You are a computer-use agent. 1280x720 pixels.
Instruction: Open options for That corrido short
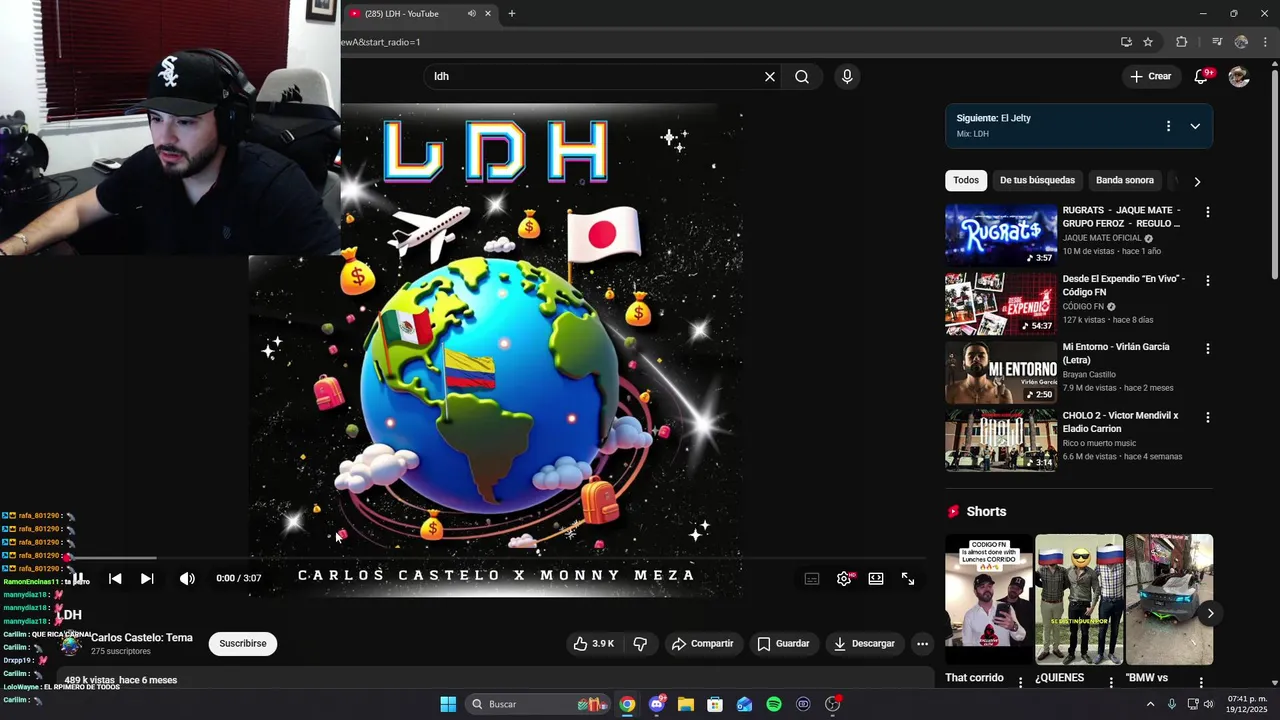(x=1020, y=682)
